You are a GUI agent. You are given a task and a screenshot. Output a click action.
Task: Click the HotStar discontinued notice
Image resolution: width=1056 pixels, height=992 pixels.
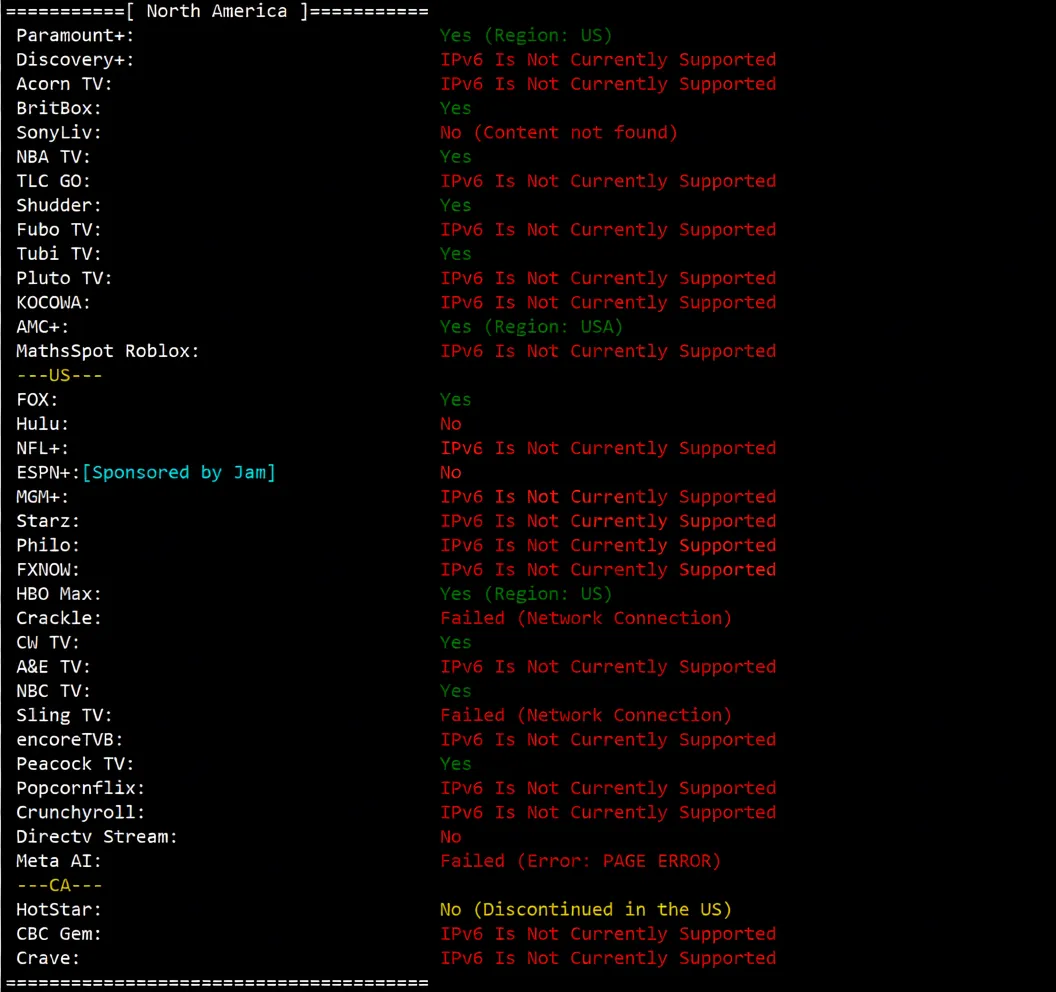[x=585, y=909]
